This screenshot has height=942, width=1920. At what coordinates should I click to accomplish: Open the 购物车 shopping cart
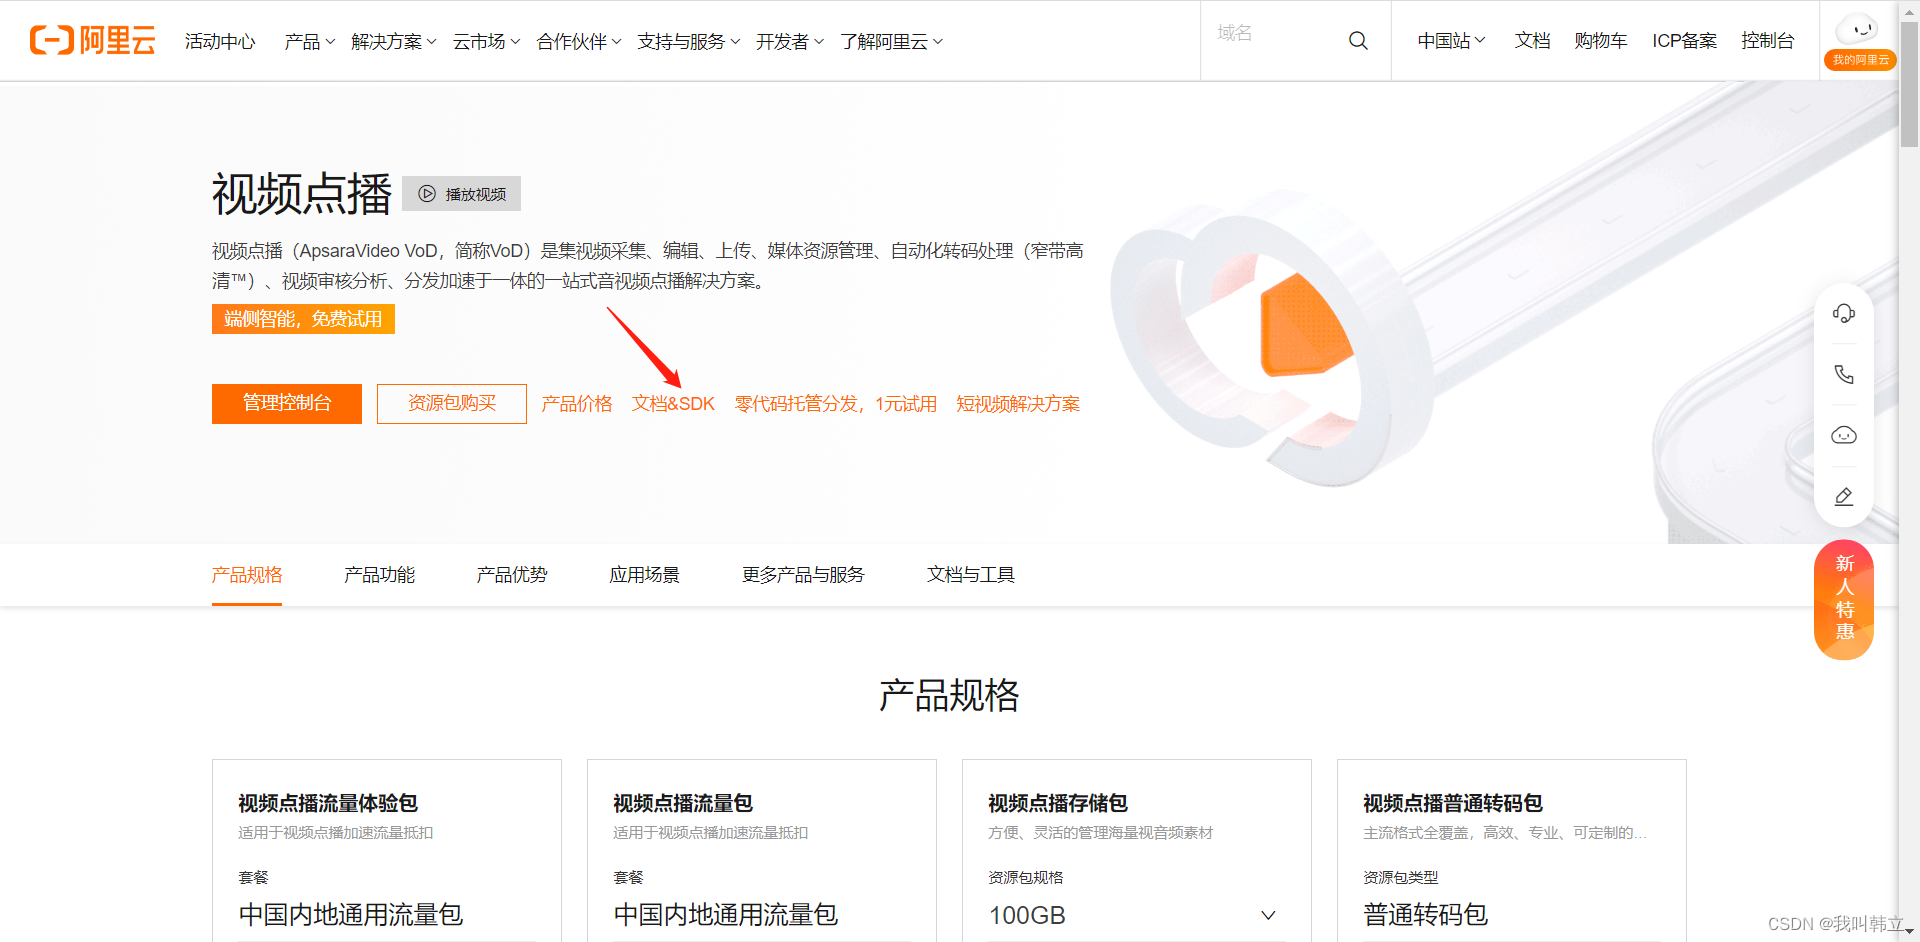pos(1601,40)
